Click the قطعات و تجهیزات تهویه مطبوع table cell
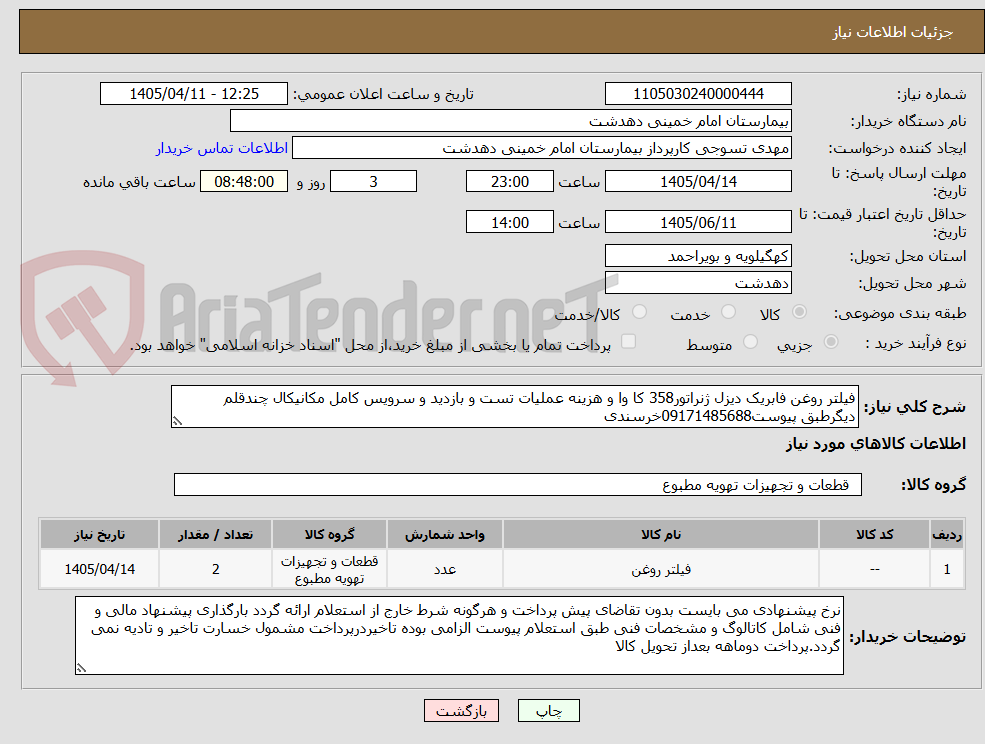 [329, 569]
